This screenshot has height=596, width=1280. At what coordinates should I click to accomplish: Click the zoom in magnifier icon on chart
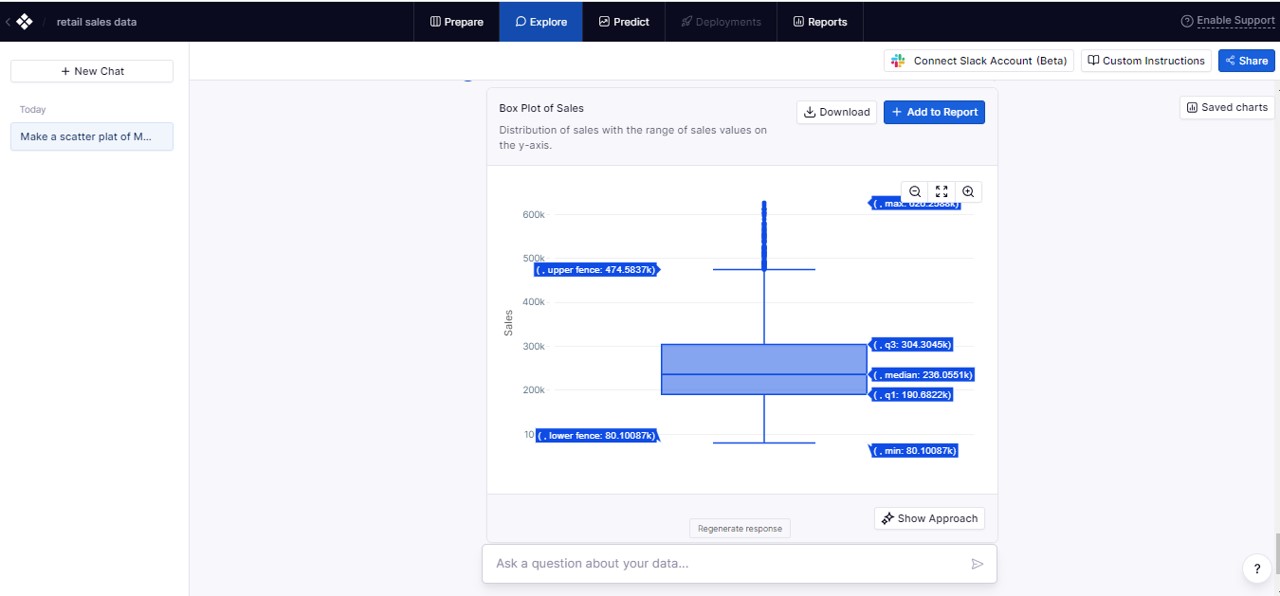pos(968,192)
